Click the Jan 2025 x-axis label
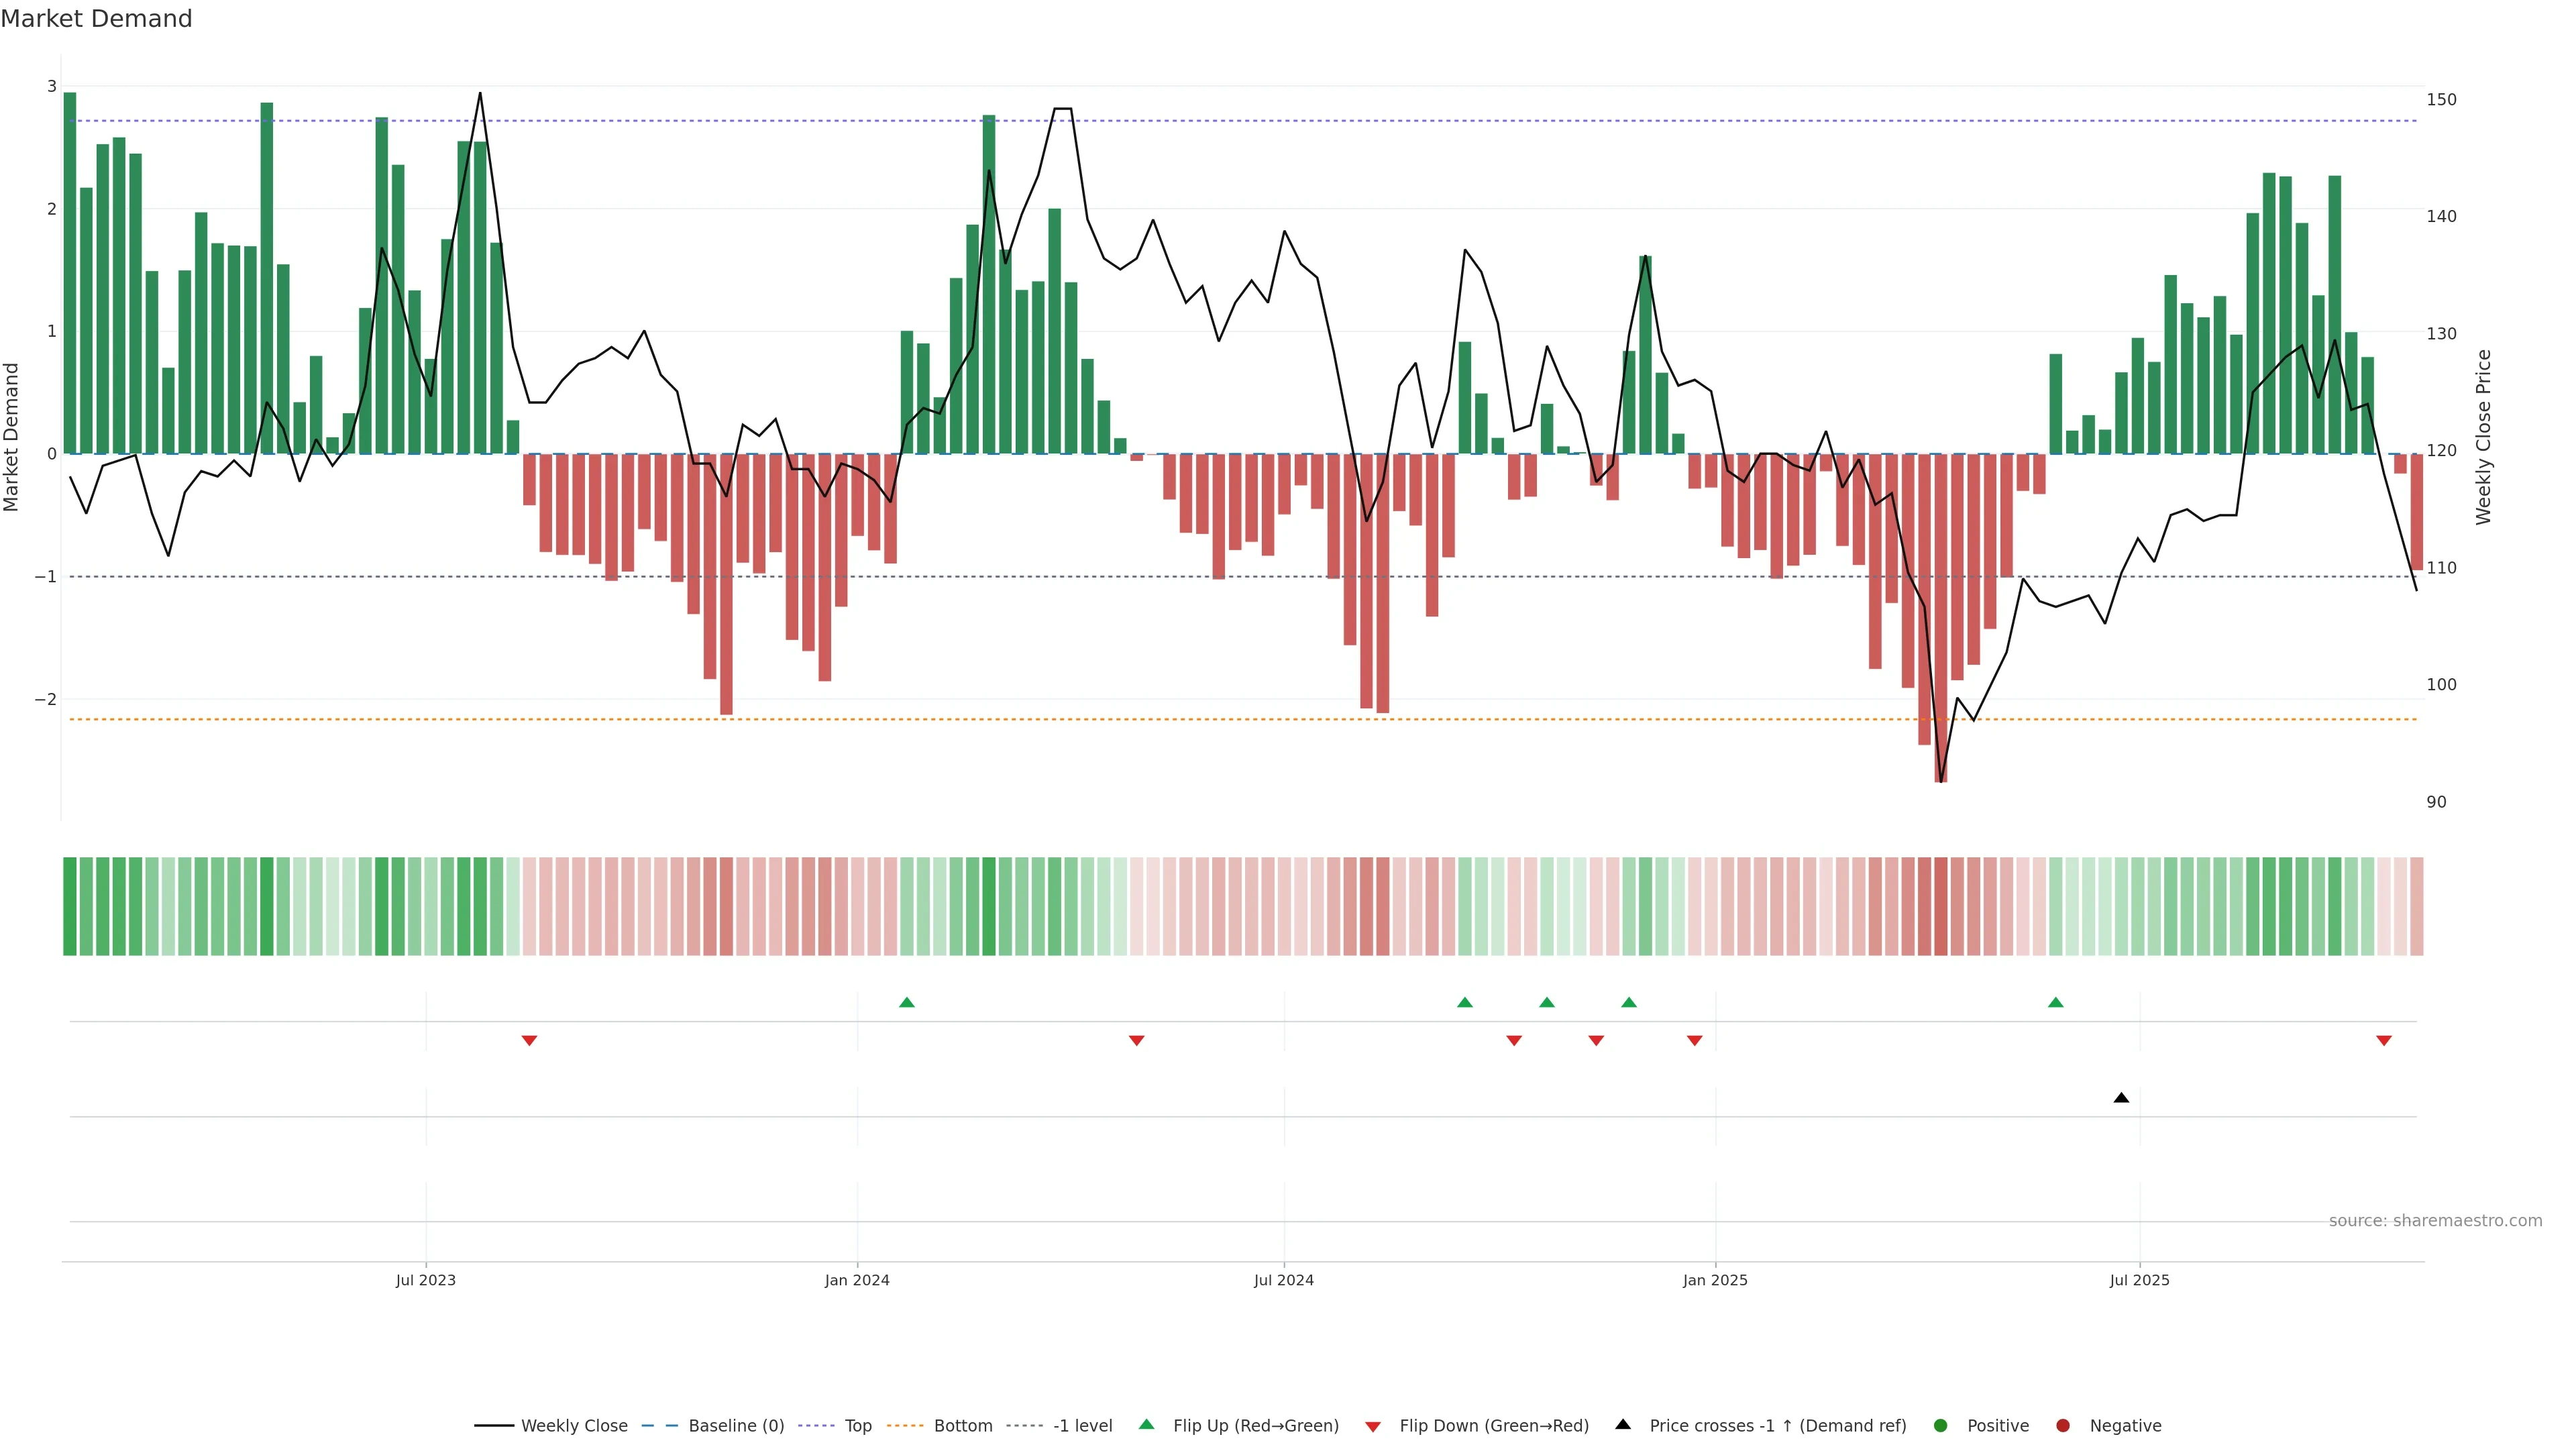2576x1449 pixels. coord(1715,1280)
